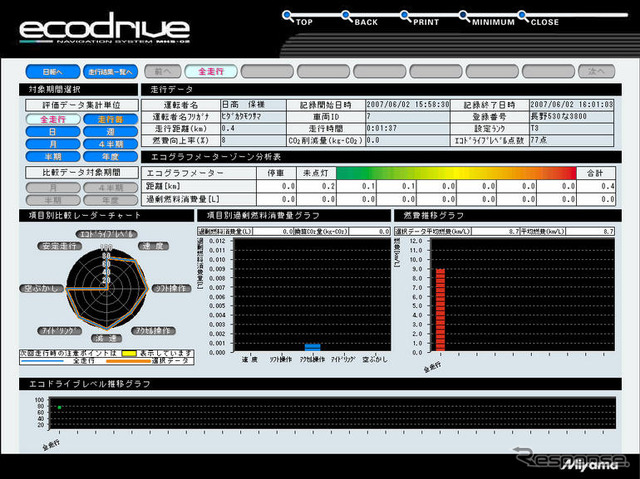Image resolution: width=640 pixels, height=479 pixels.
Task: Click record start time 2007/06/02 15:58:30
Action: (408, 105)
